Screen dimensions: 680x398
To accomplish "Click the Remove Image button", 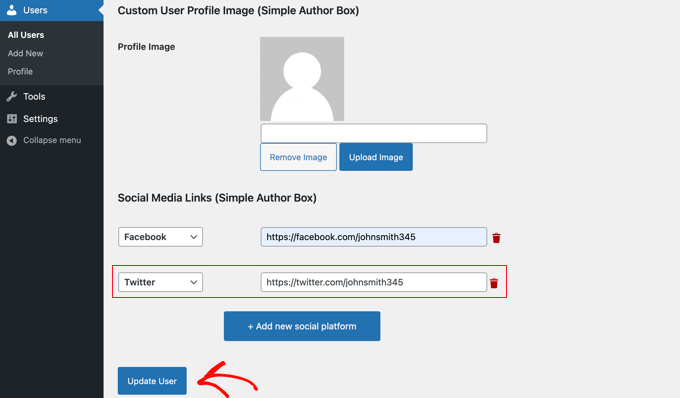I will [x=298, y=157].
